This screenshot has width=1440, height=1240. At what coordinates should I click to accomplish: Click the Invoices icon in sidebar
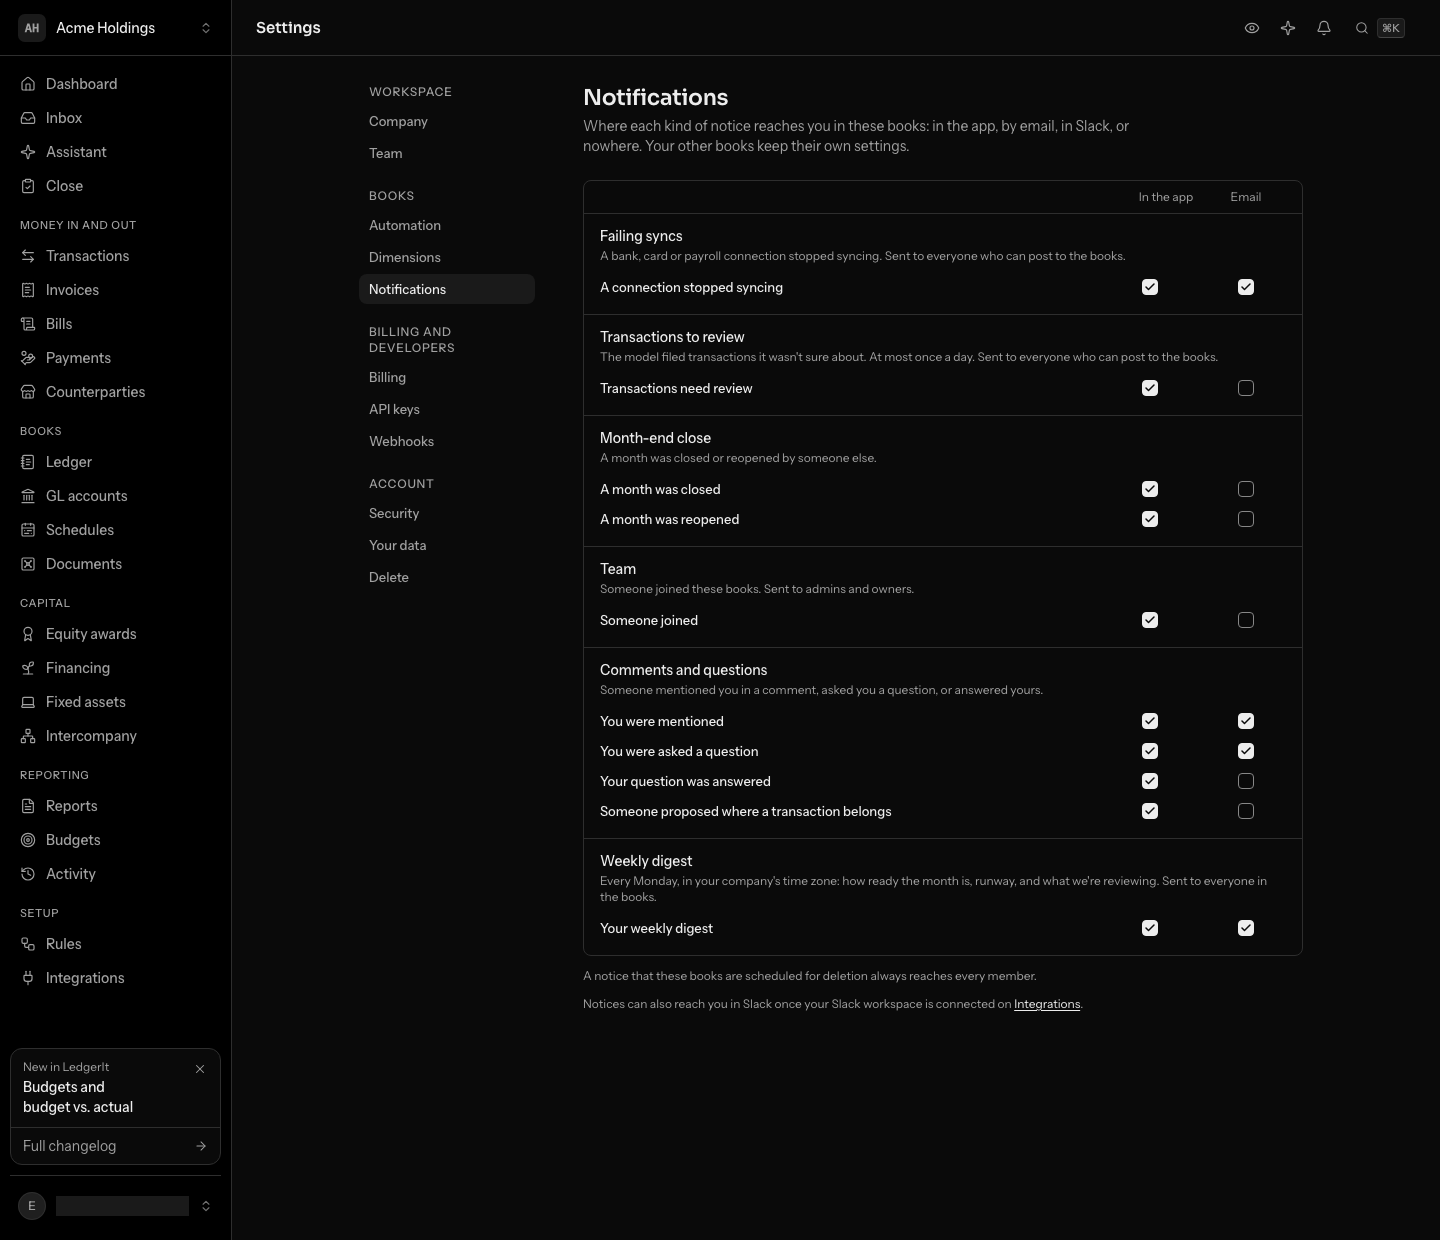[28, 290]
